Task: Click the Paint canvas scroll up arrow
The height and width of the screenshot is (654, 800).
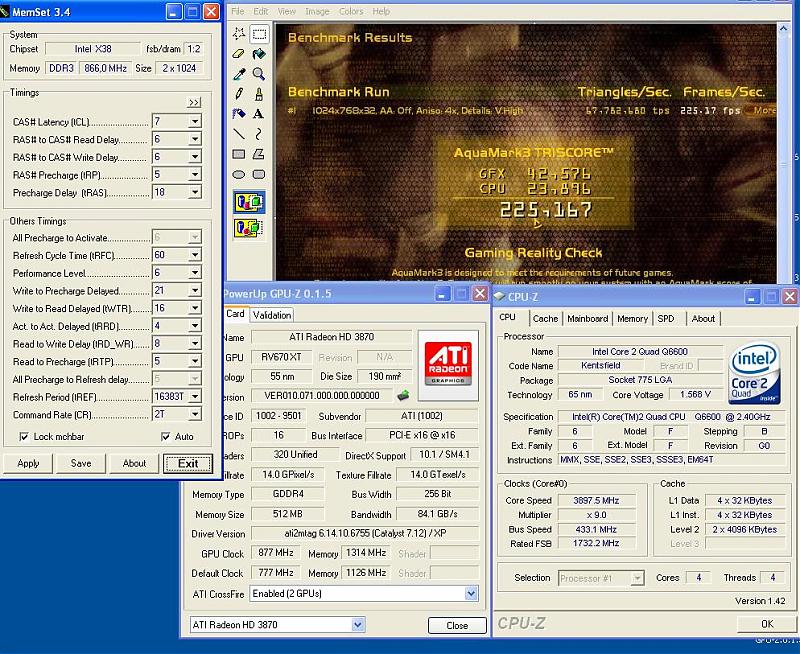Action: [x=783, y=30]
